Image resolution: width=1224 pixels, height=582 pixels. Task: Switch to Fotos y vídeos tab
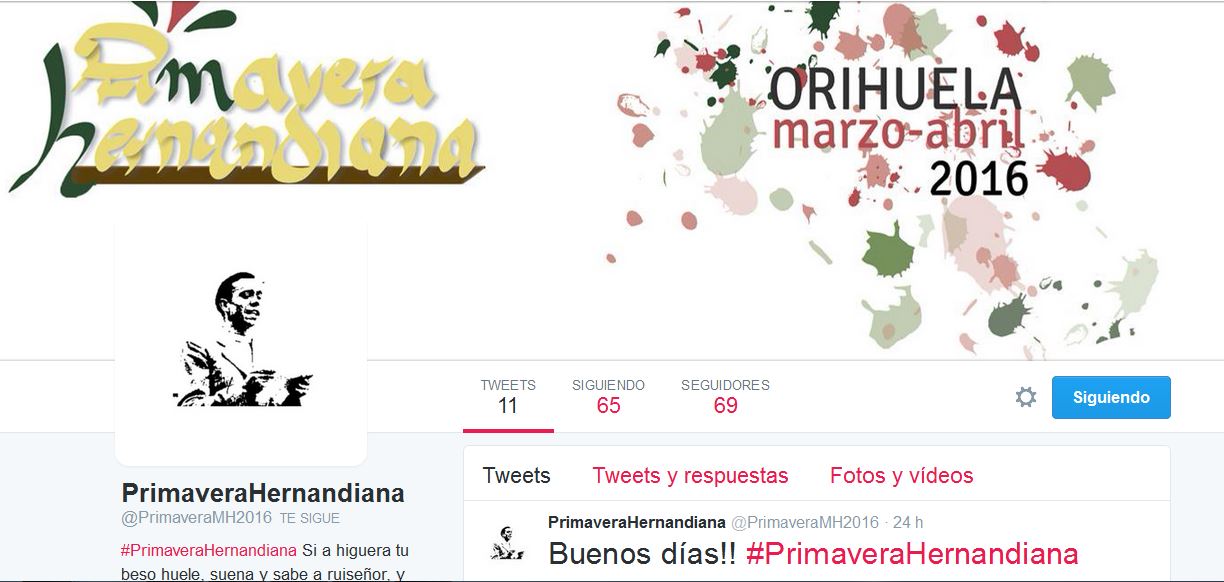tap(902, 475)
